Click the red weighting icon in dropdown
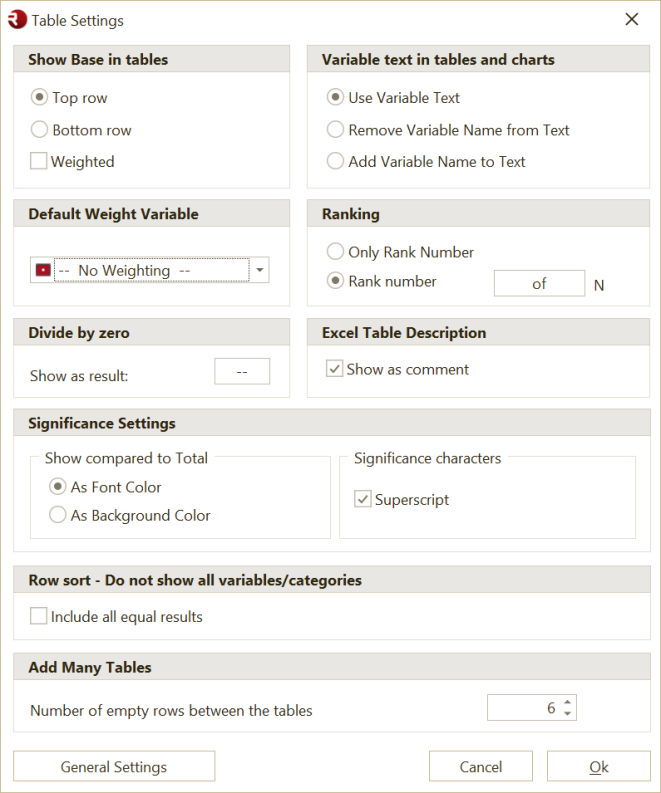Screen dimensions: 661x793 [x=43, y=270]
